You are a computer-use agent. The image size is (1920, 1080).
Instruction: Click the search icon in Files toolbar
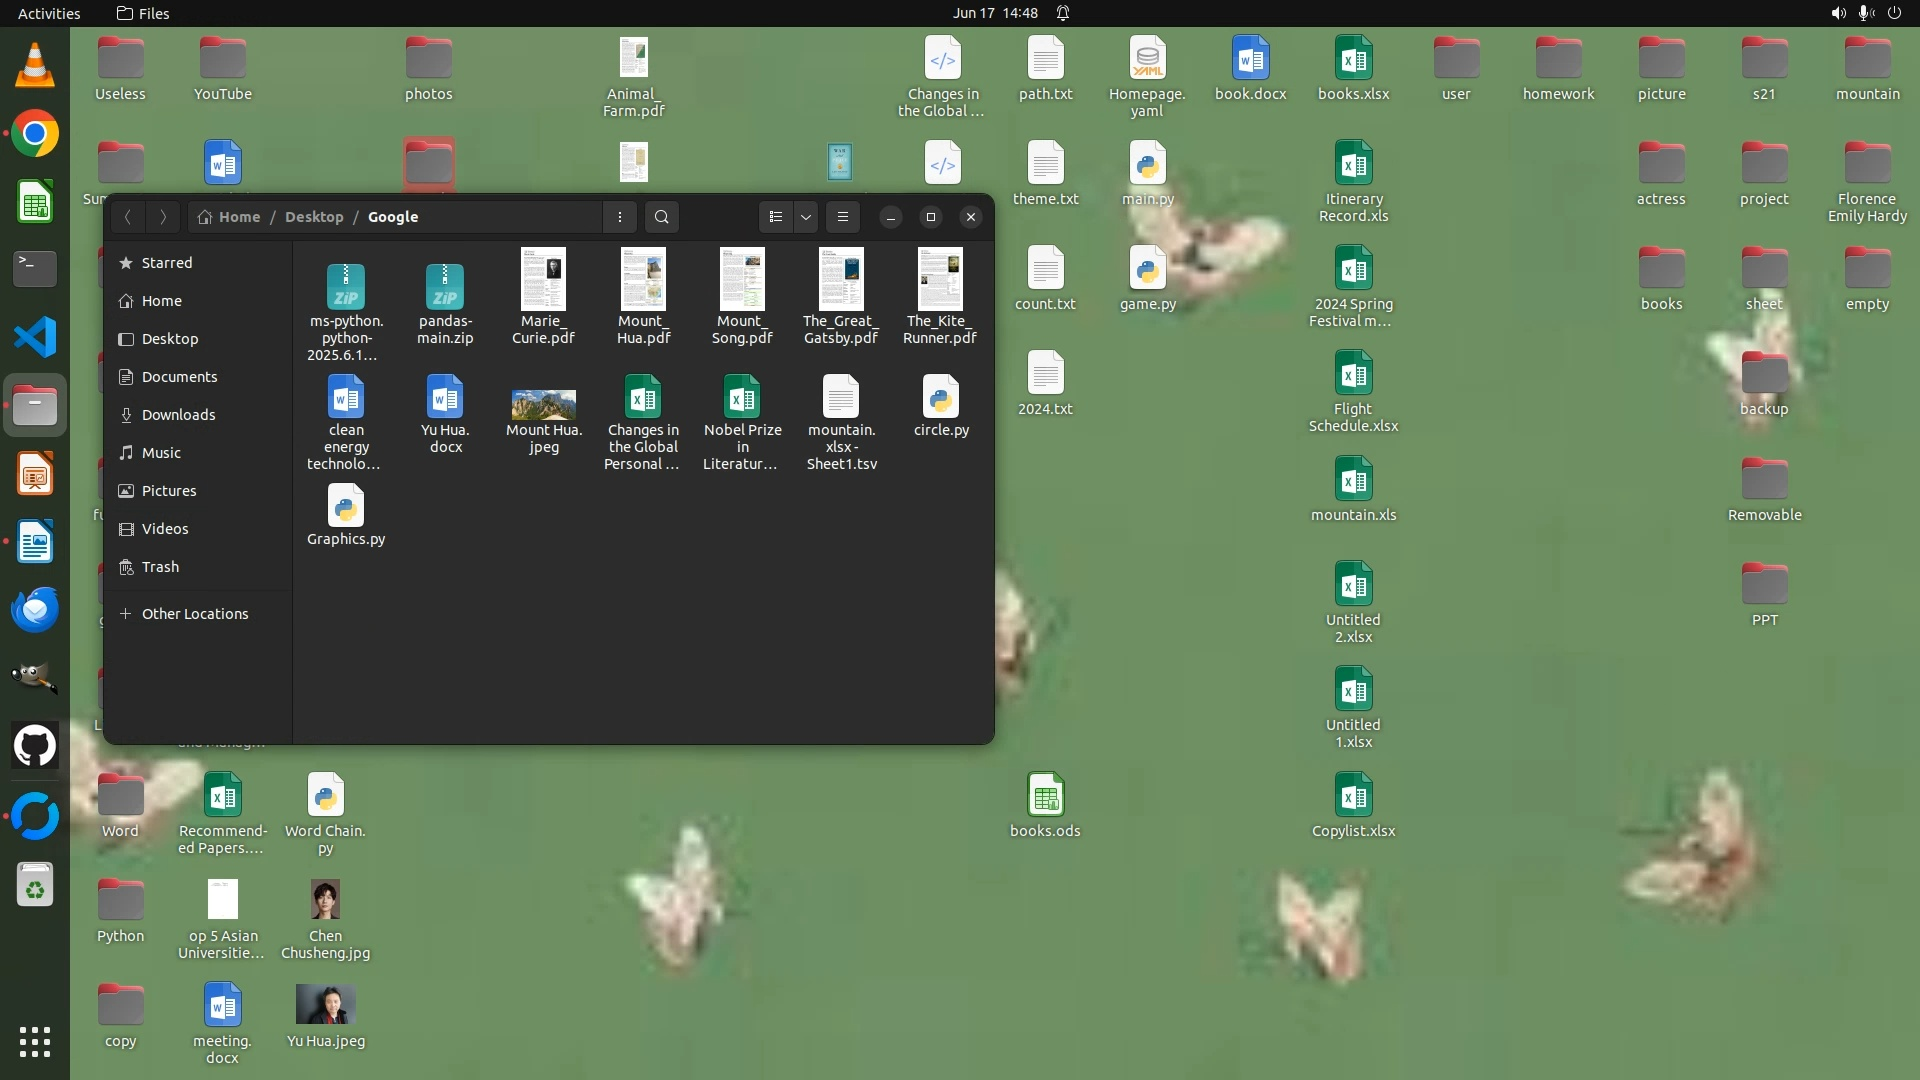[x=661, y=217]
